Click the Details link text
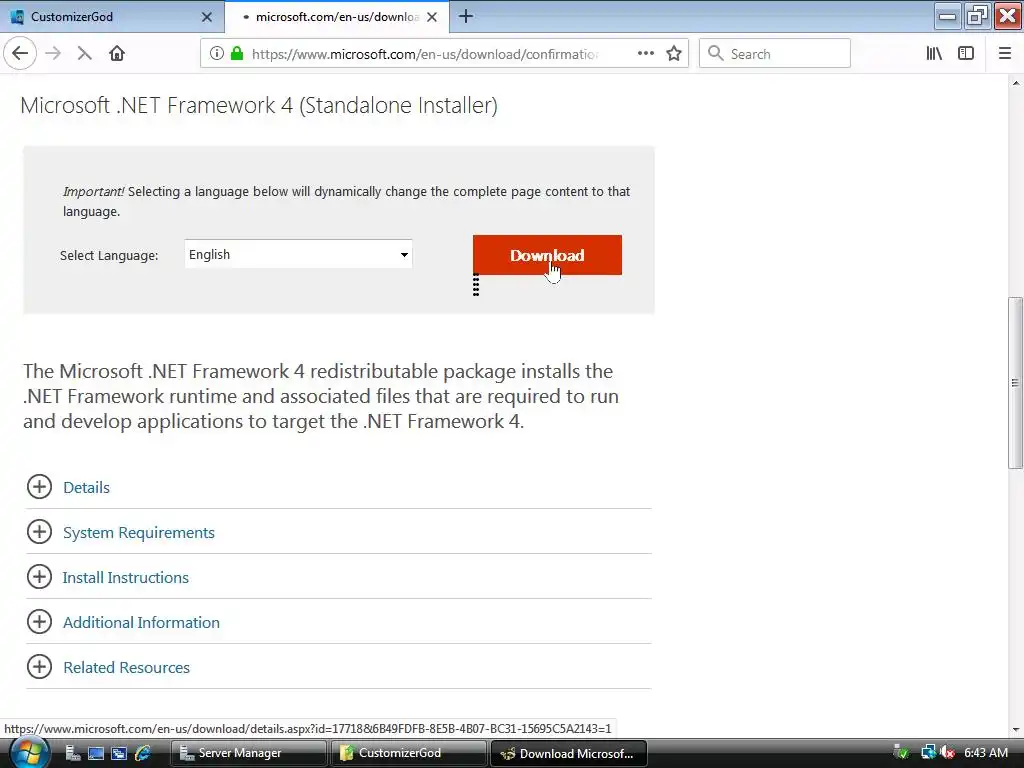The height and width of the screenshot is (768, 1024). coord(86,488)
